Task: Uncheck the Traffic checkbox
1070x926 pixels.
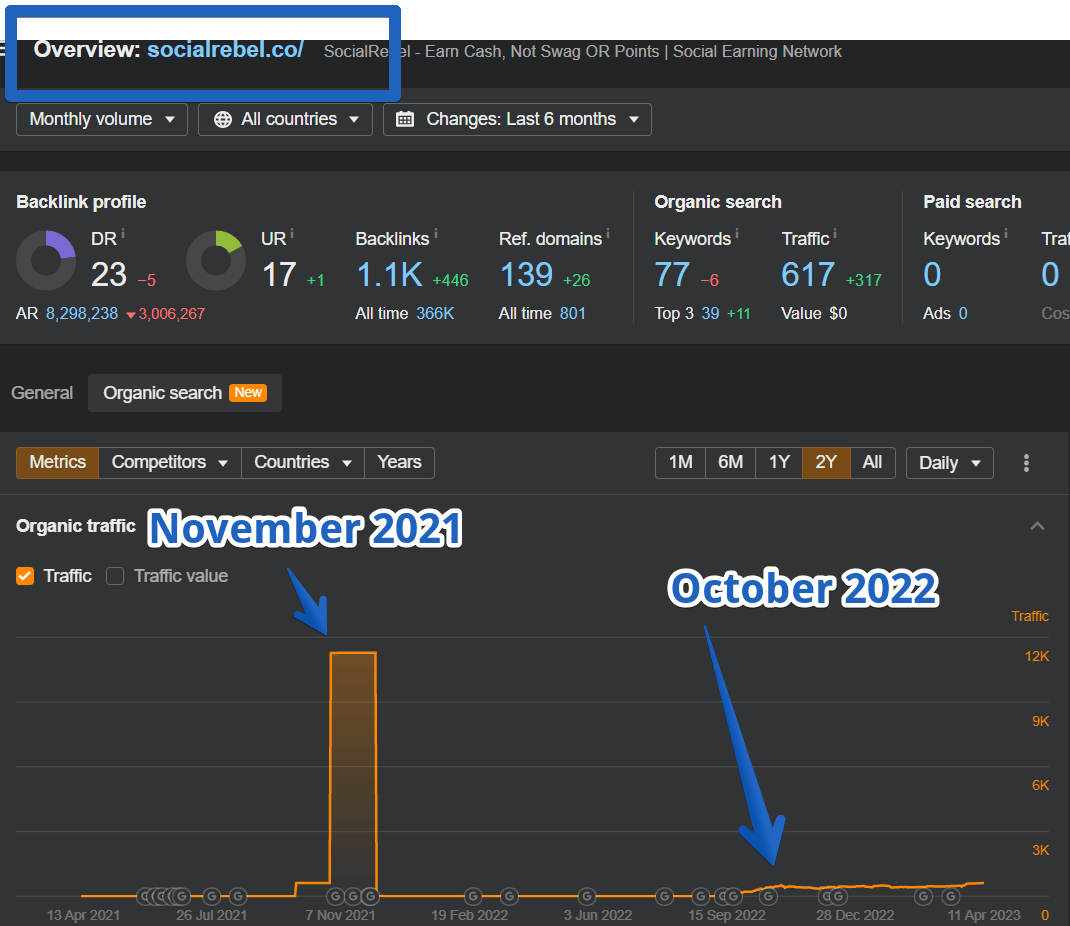Action: pos(25,576)
